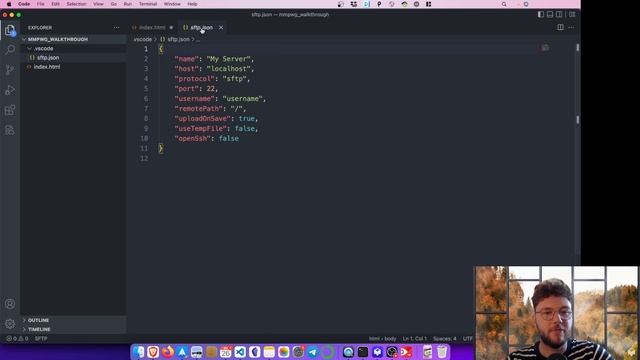Open Terminal from the dock
This screenshot has height=360, width=640.
tap(363, 352)
